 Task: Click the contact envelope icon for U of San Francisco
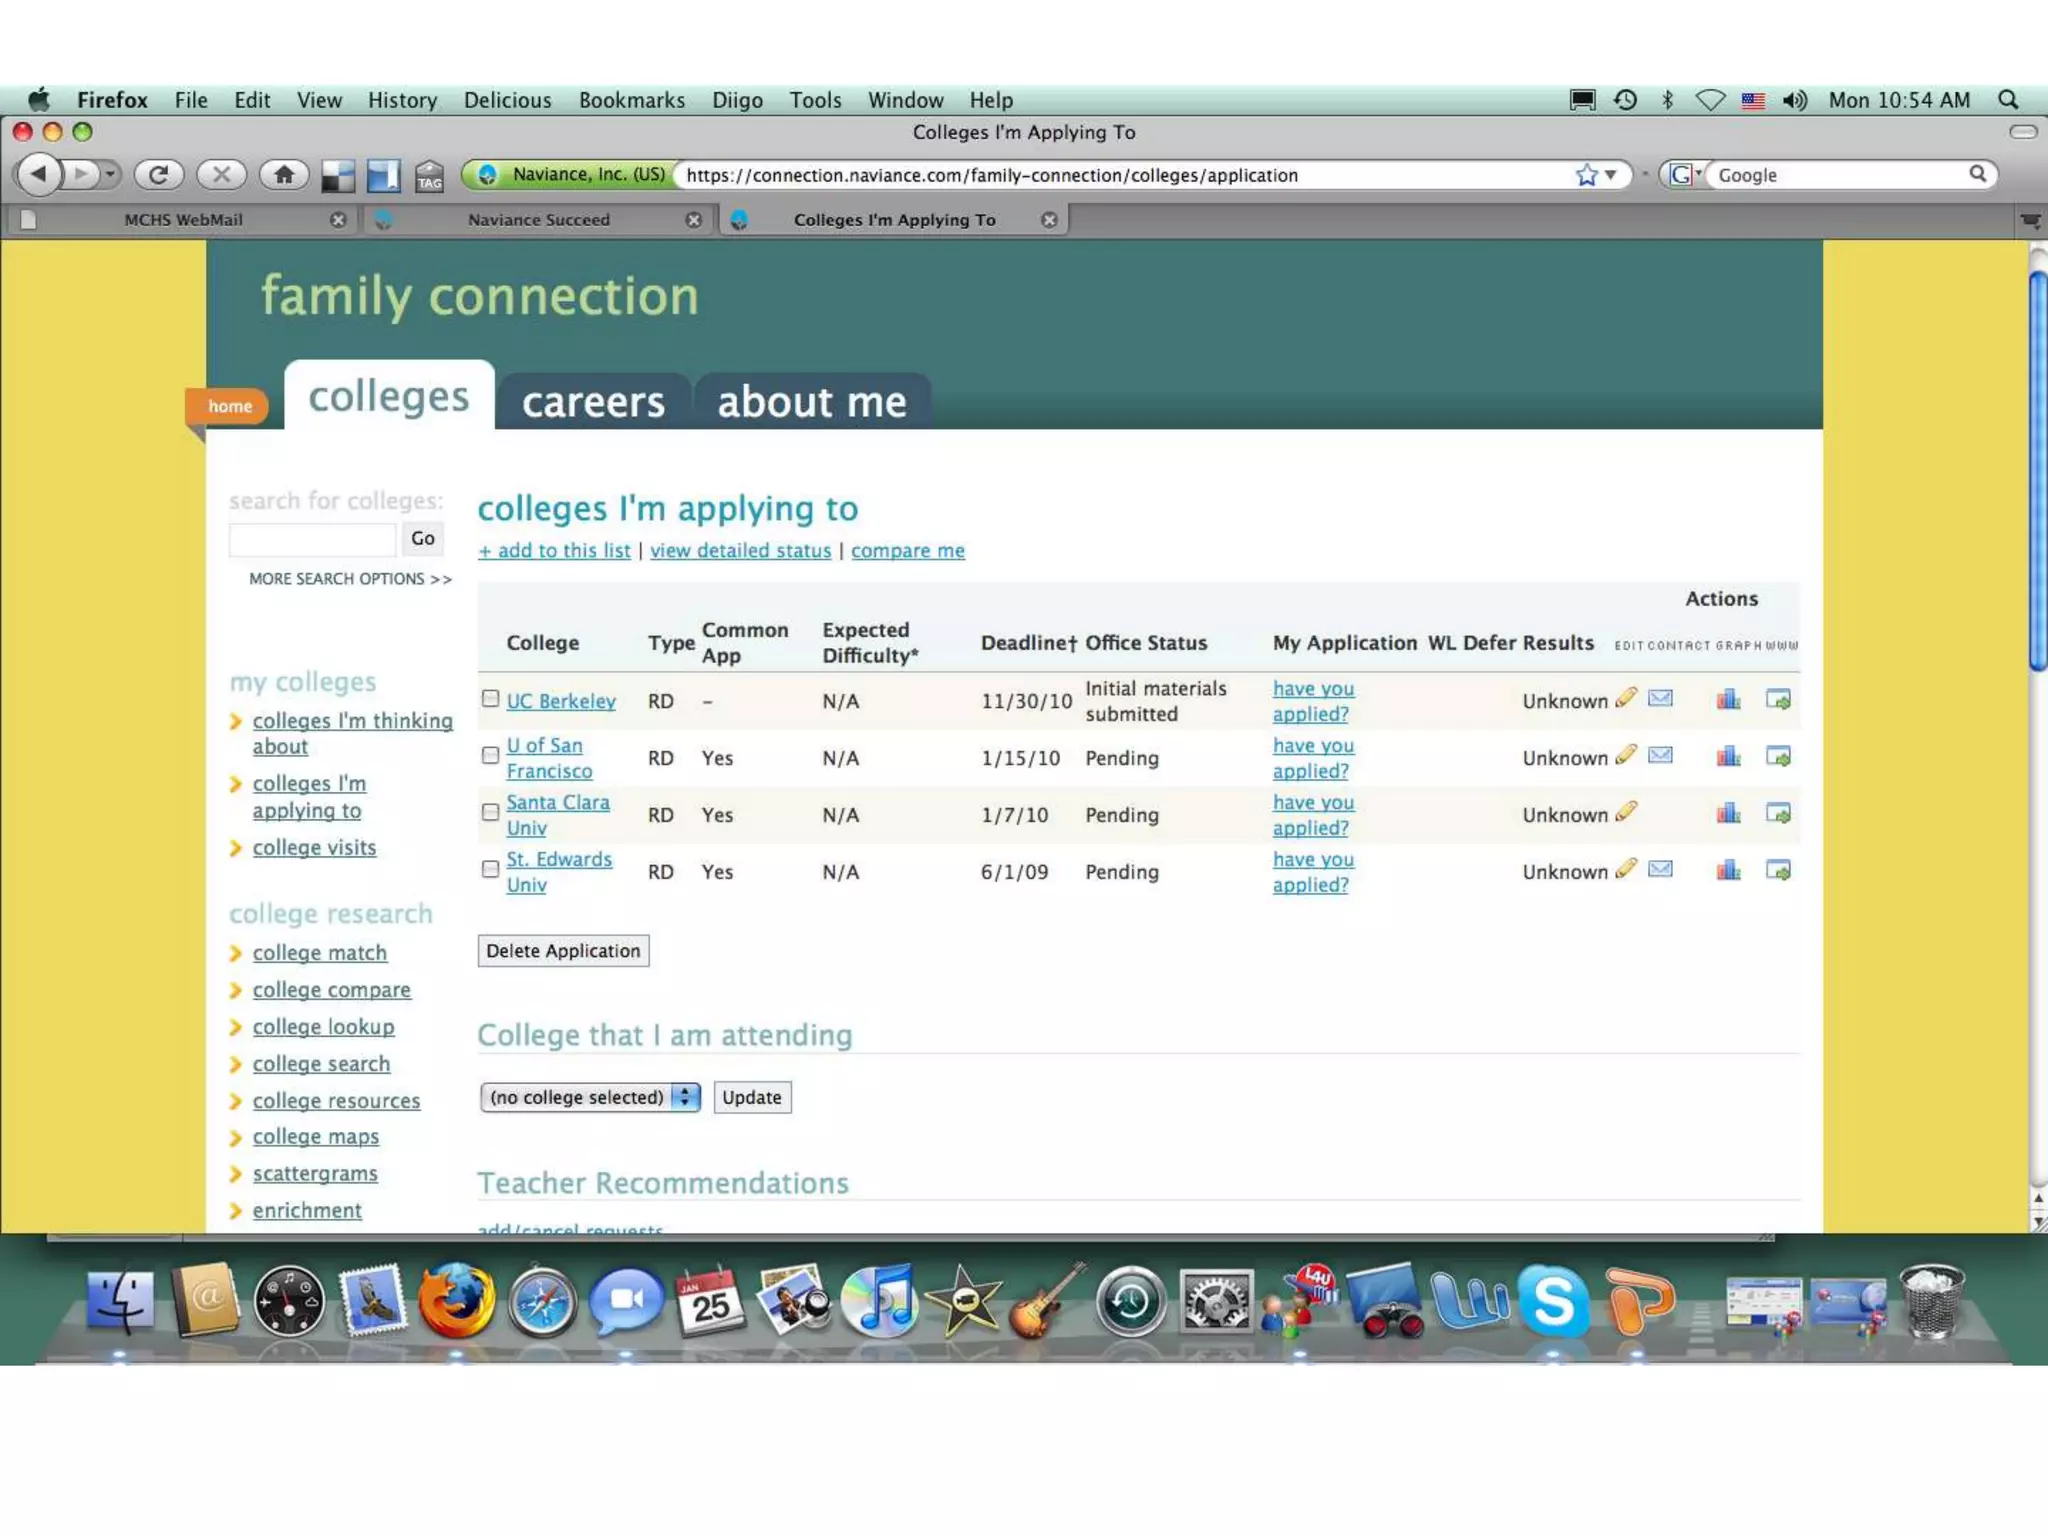pos(1660,755)
